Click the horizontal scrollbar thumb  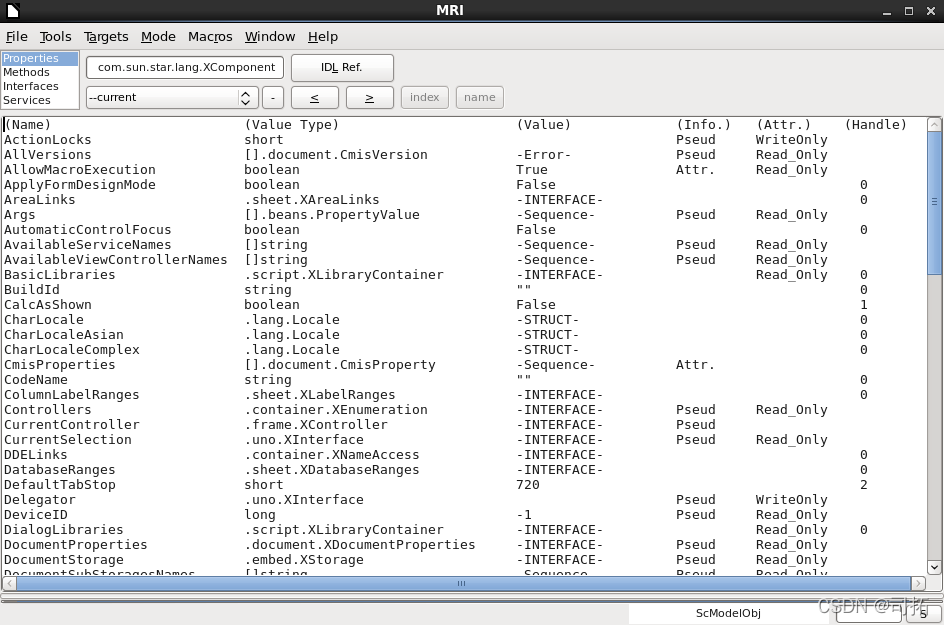tap(462, 583)
